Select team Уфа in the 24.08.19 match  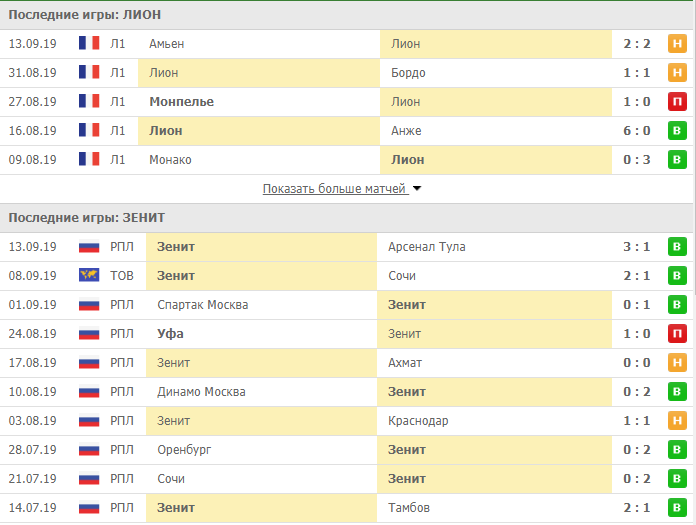[x=170, y=333]
